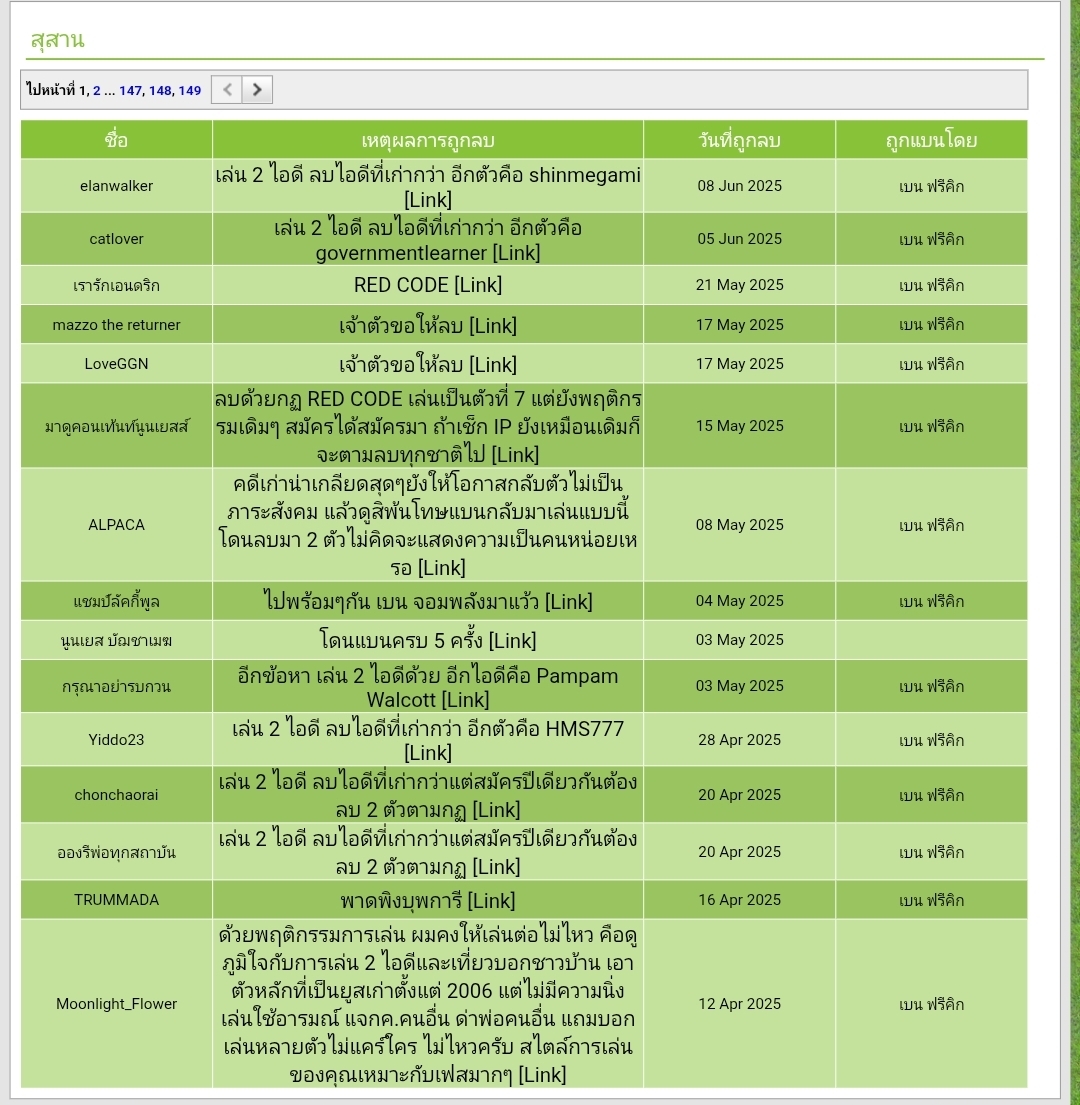Screen dimensions: 1080x1105
Task: Click the ถูกแบนโดย column header
Action: click(x=931, y=140)
